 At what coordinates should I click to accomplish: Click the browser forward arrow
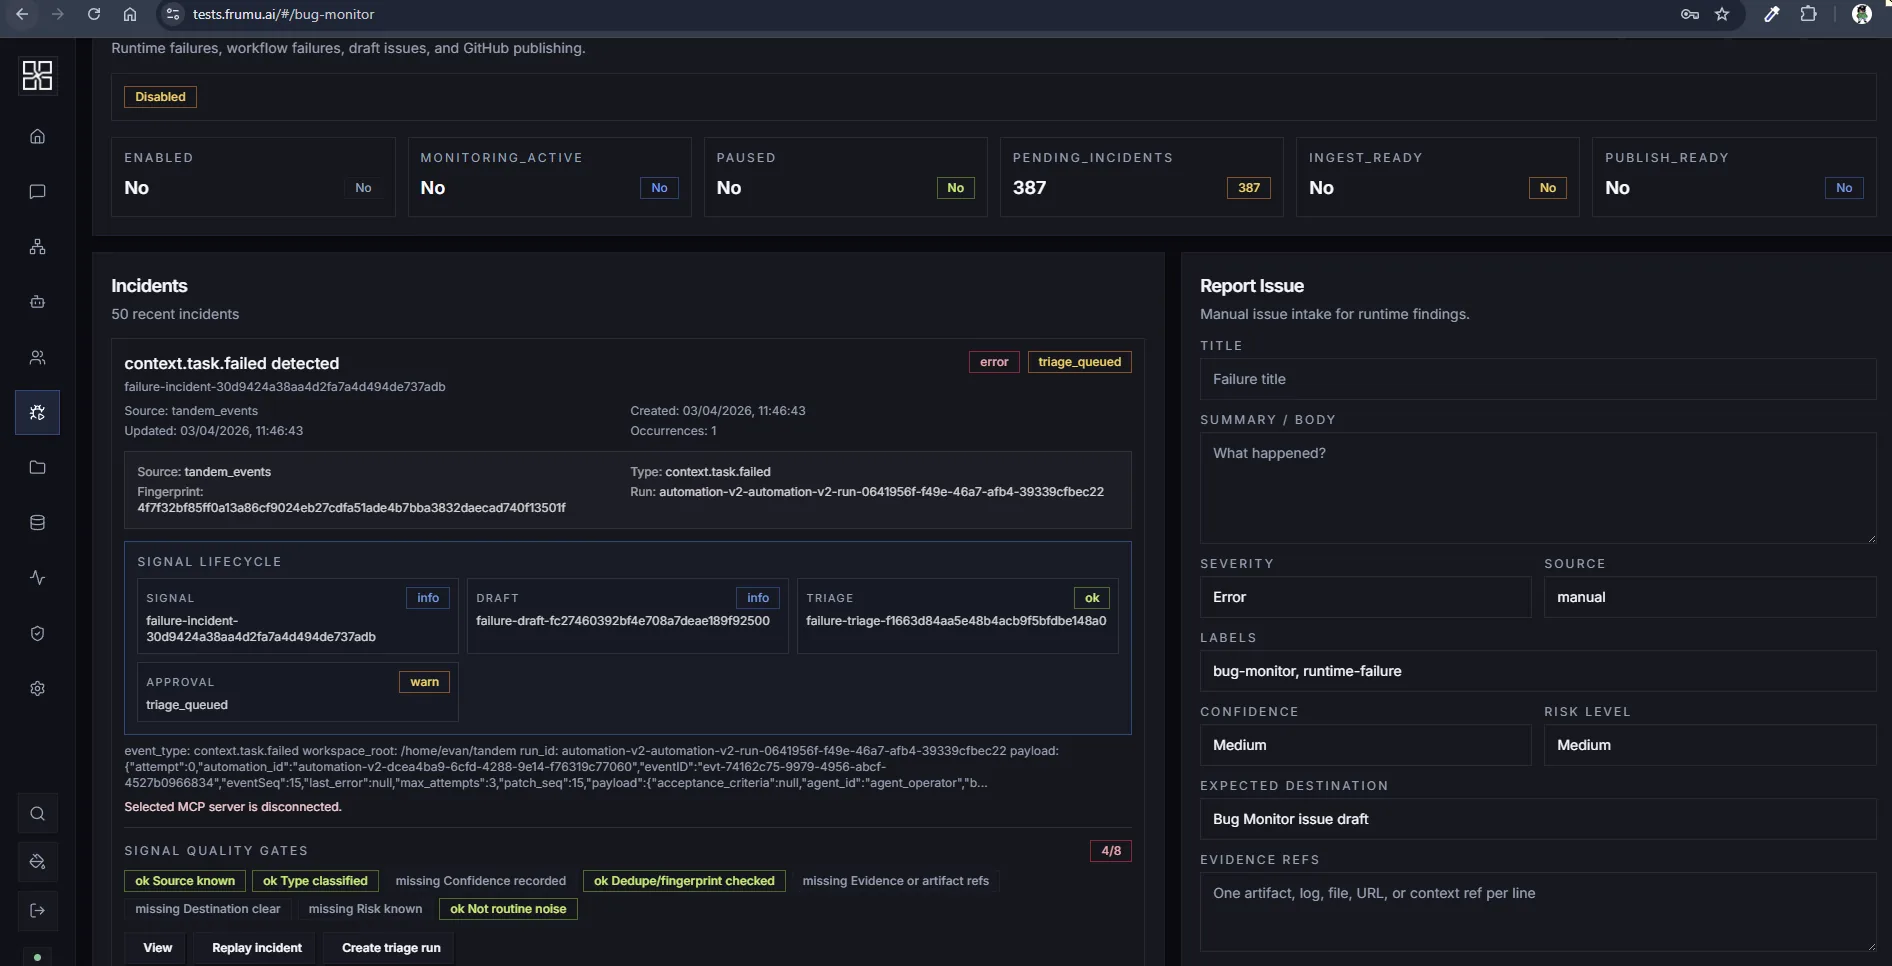point(57,14)
